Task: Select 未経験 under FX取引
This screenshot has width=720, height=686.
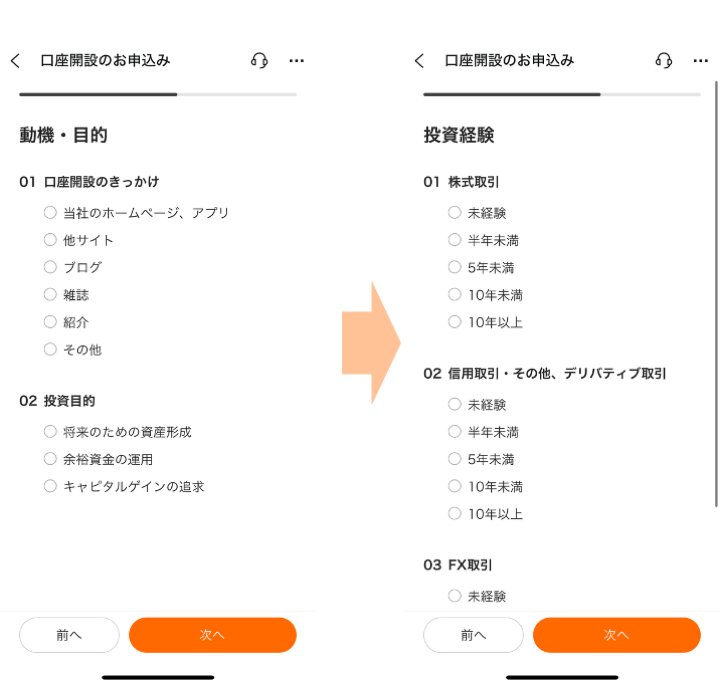Action: click(454, 596)
